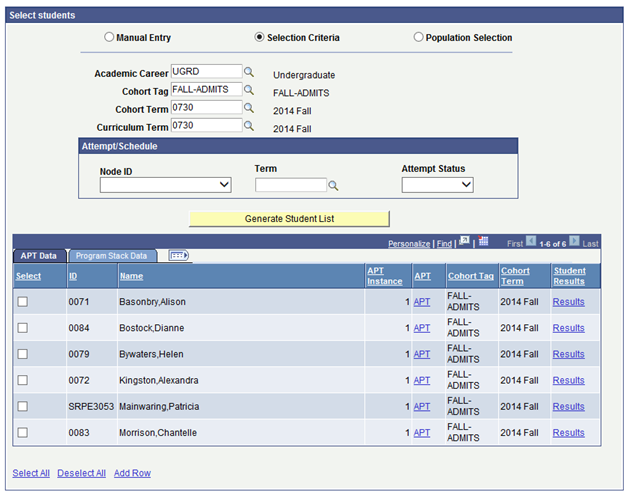Open Attempt/Schedule Term lookup magnifier

(x=333, y=186)
